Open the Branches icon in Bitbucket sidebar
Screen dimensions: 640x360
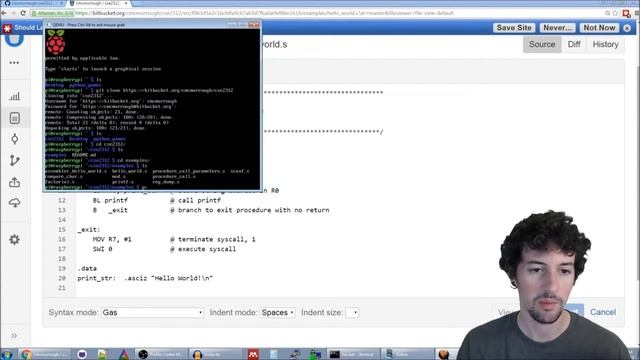[x=15, y=160]
